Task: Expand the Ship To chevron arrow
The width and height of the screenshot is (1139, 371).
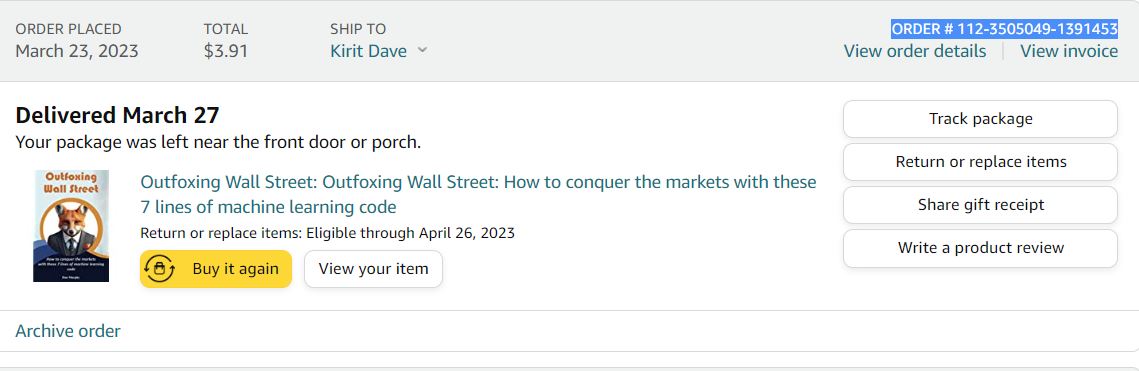Action: [422, 51]
